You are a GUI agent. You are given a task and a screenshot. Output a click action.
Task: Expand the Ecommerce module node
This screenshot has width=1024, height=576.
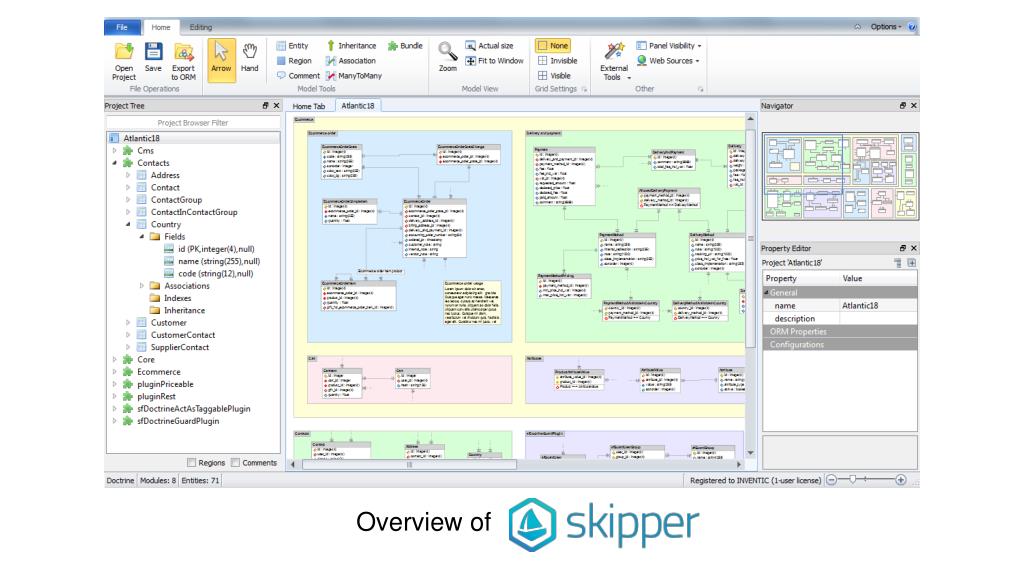click(x=114, y=372)
